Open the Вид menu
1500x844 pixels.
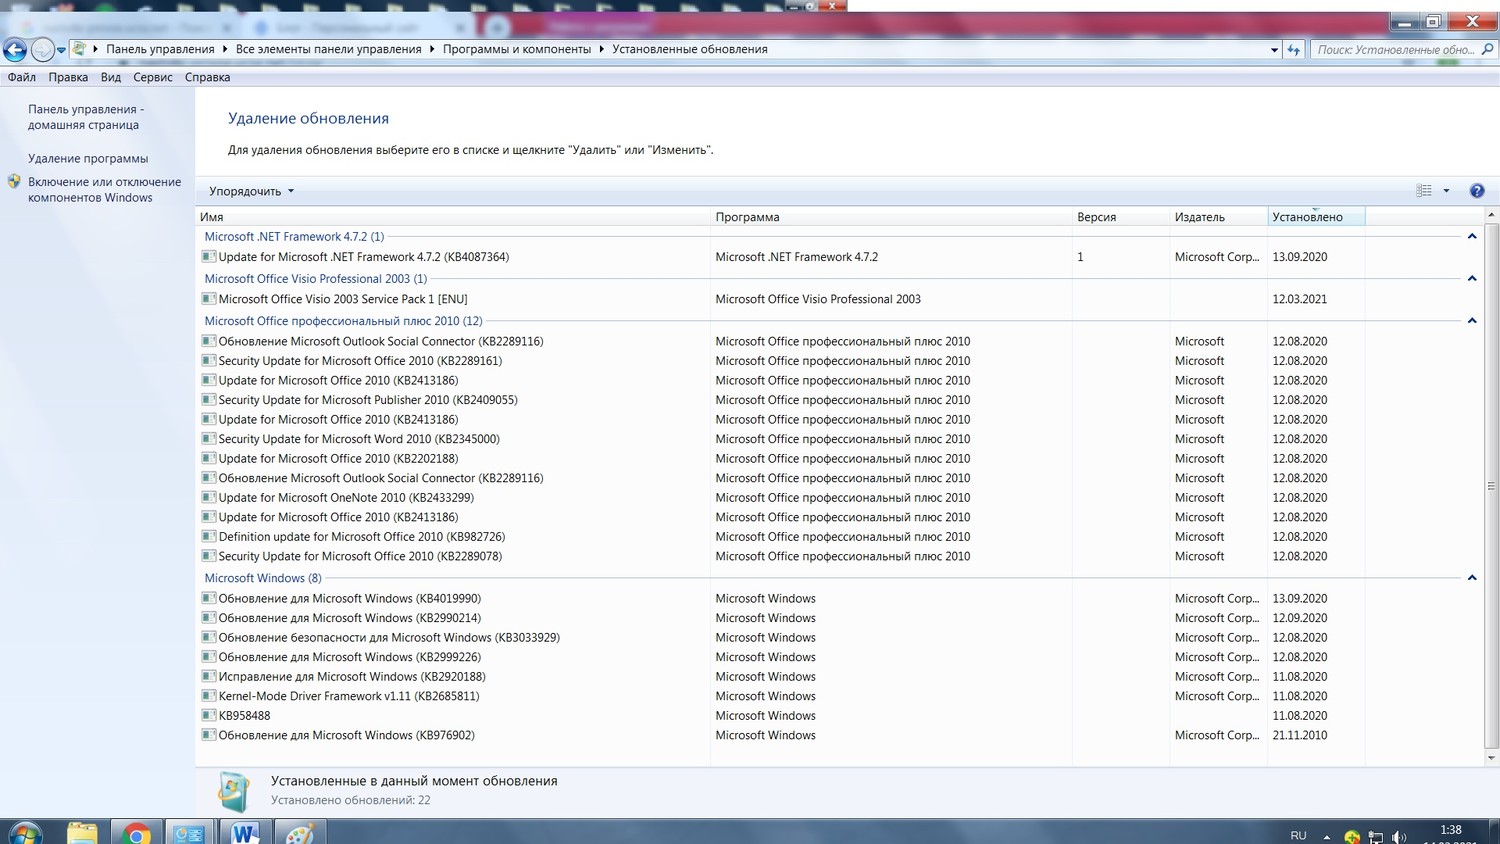pyautogui.click(x=111, y=77)
